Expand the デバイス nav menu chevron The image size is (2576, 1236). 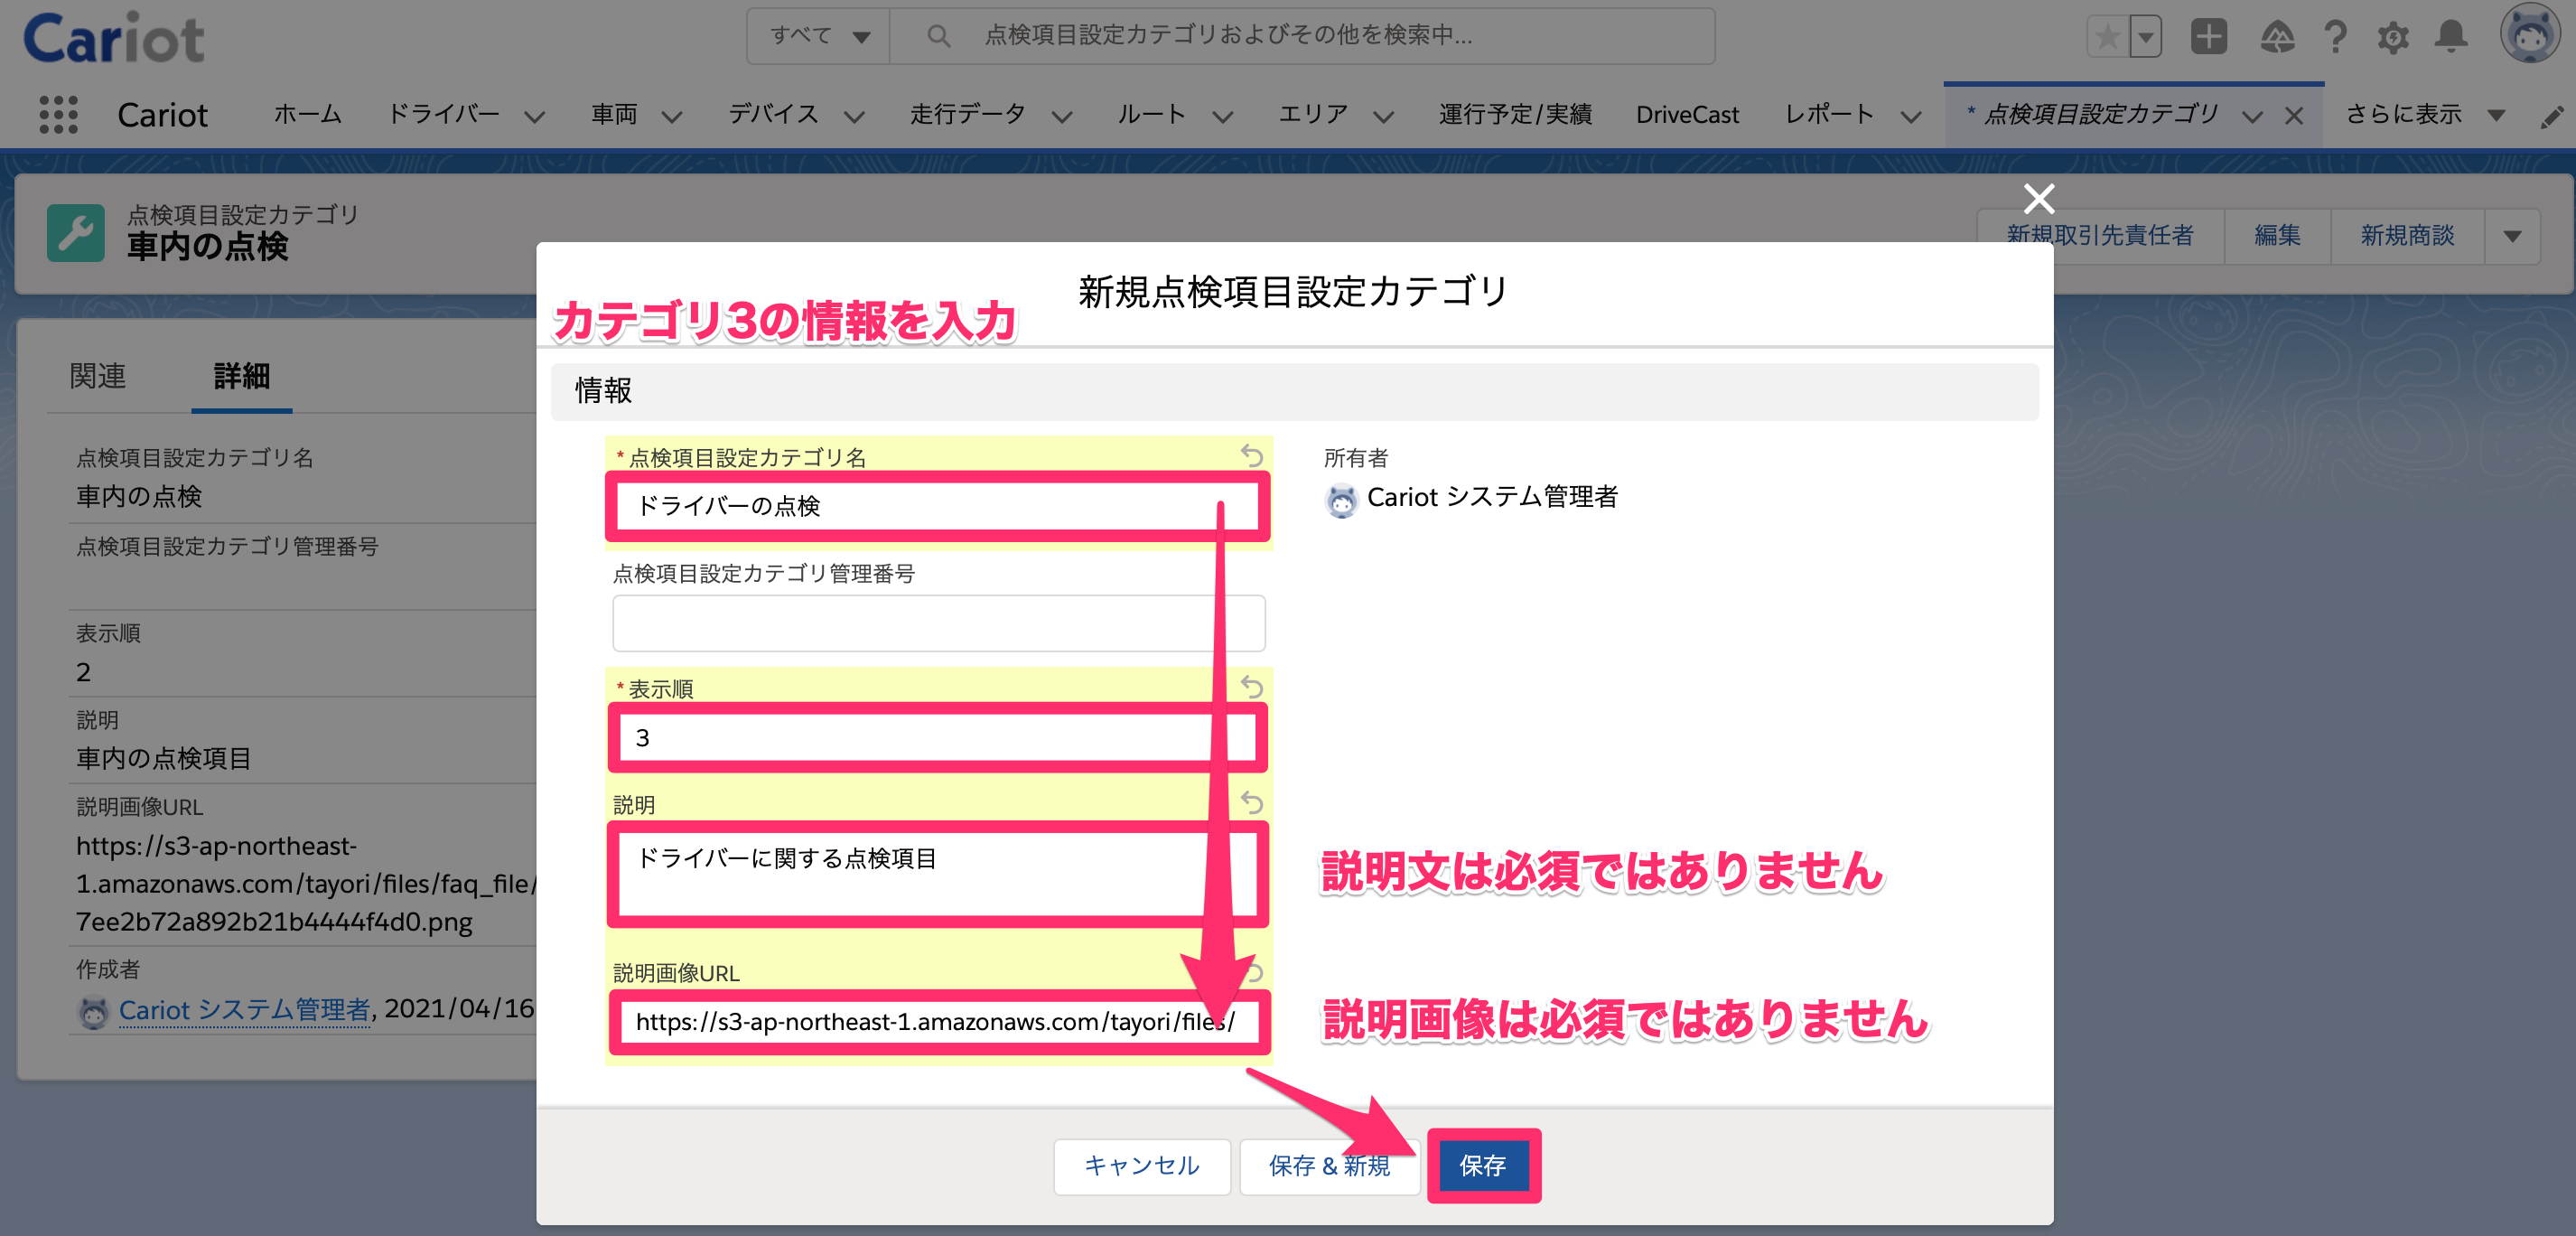[x=854, y=117]
